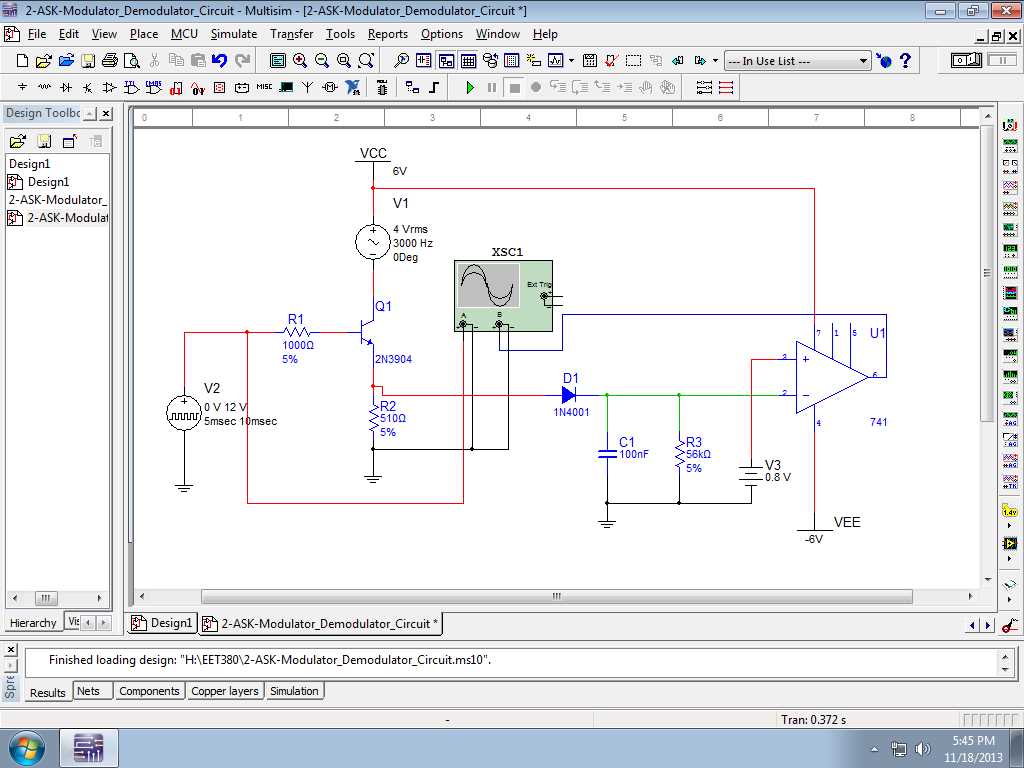Open the Components tab
Image resolution: width=1024 pixels, height=768 pixels.
149,691
